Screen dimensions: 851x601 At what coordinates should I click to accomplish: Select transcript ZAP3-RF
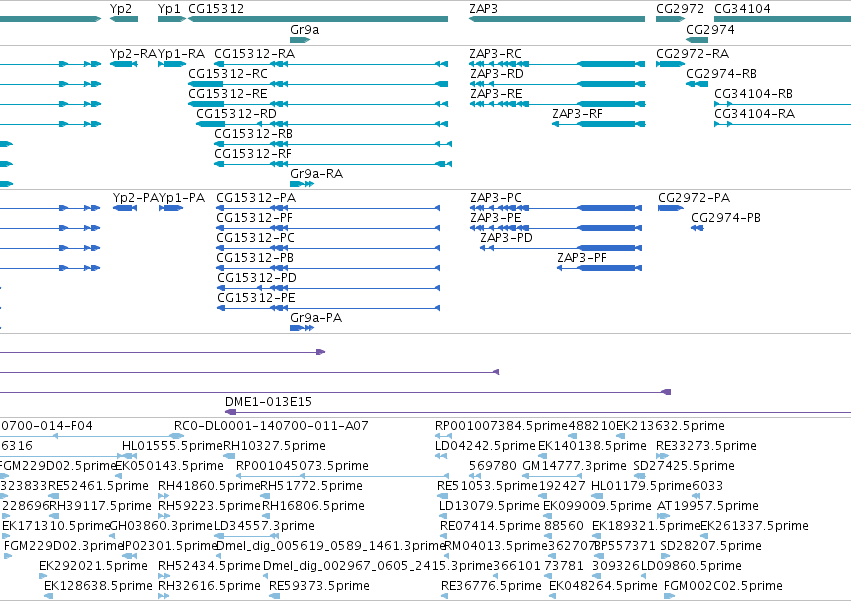click(577, 114)
